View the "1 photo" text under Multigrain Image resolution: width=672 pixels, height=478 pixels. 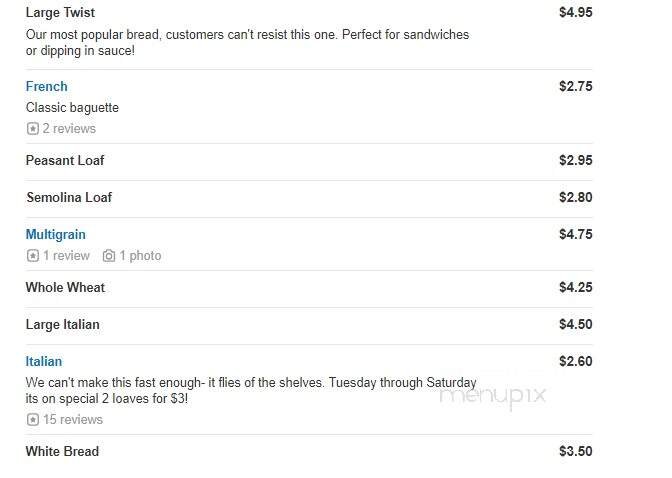tap(140, 256)
